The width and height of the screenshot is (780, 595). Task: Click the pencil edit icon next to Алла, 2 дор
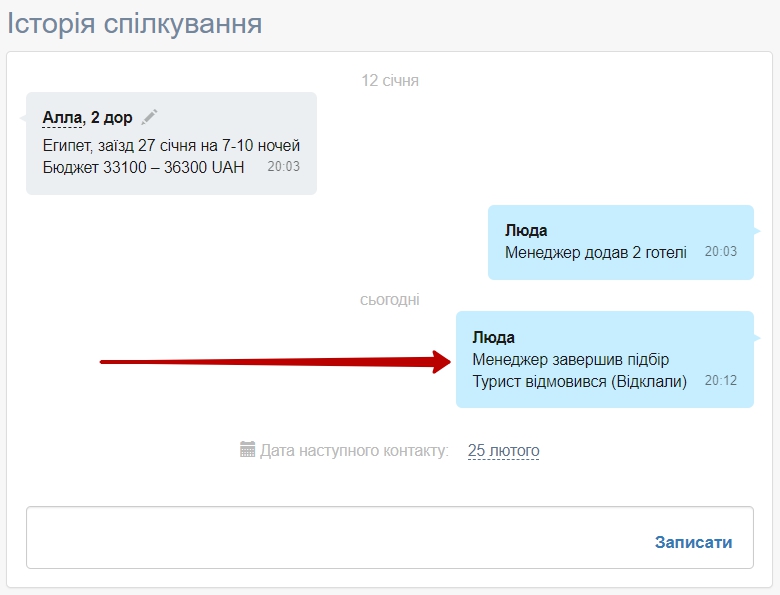(149, 117)
